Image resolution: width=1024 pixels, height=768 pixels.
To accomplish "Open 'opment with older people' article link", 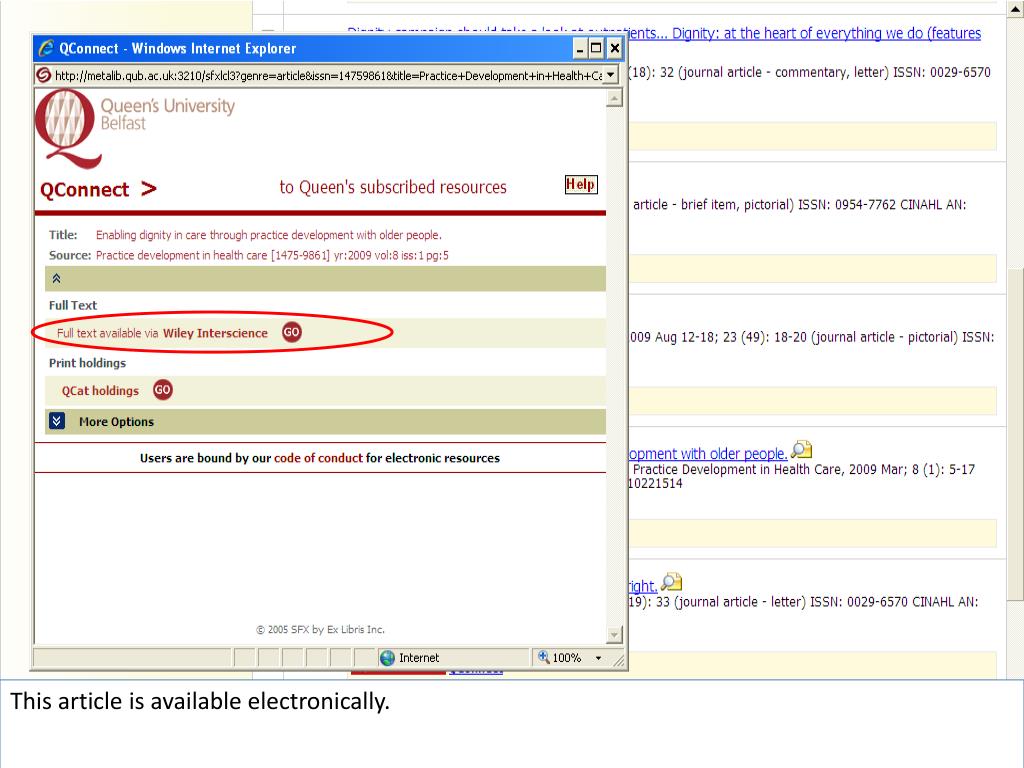I will (x=708, y=453).
